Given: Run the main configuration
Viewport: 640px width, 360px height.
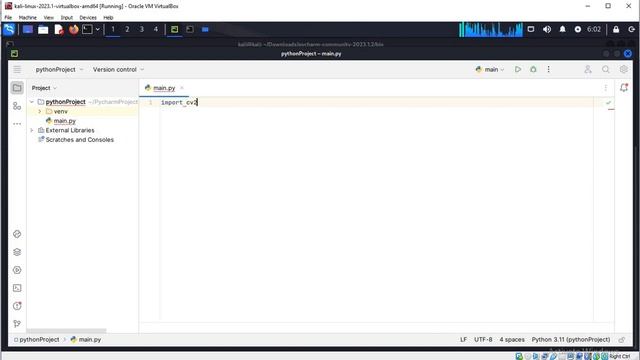Looking at the screenshot, I should coord(518,69).
